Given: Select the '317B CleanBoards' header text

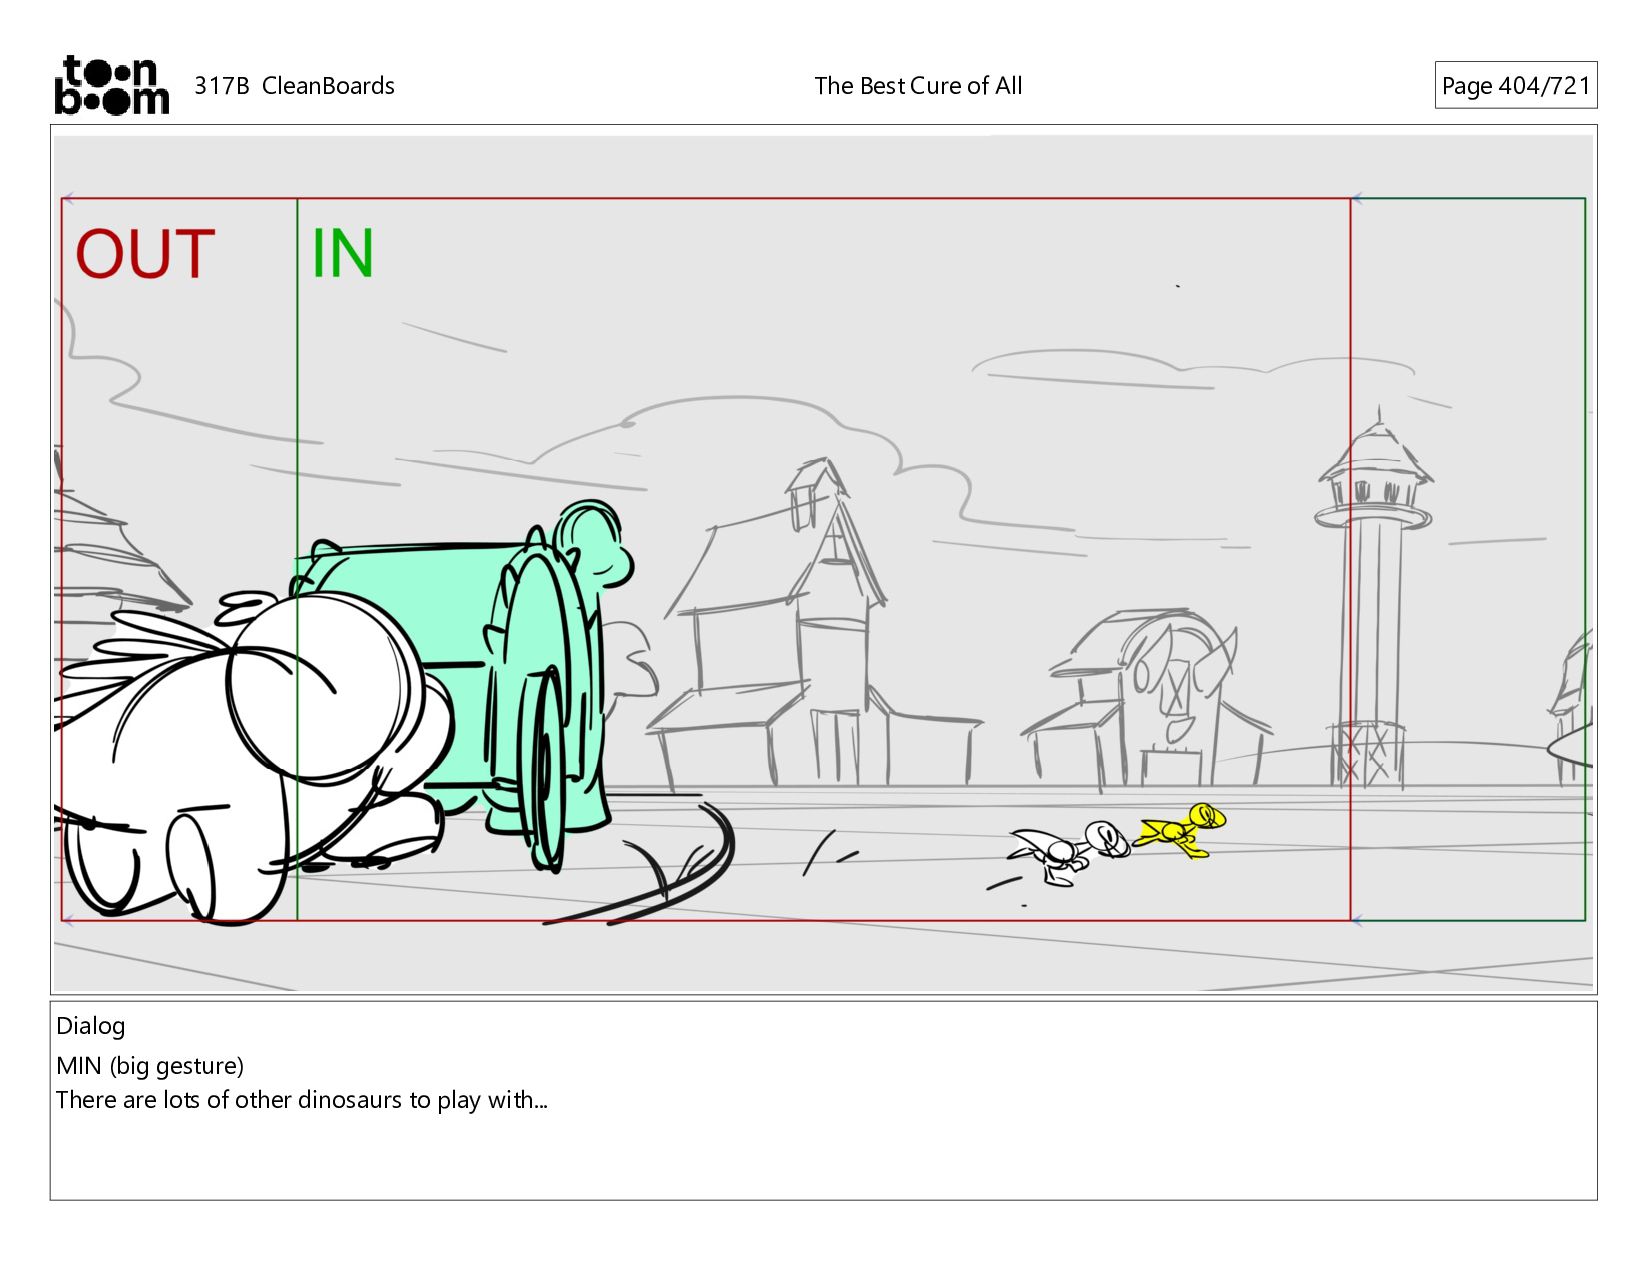Looking at the screenshot, I should [294, 86].
